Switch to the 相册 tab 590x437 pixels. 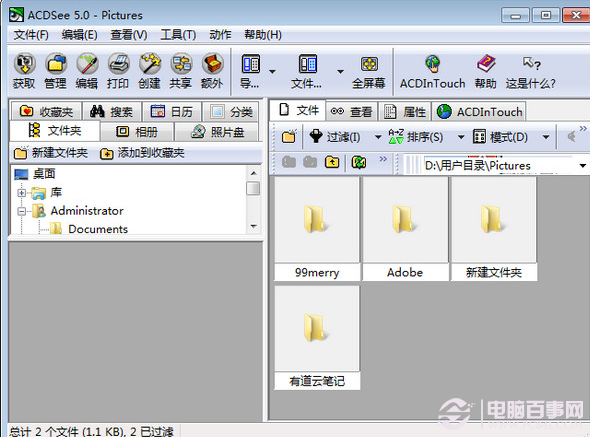click(x=137, y=131)
